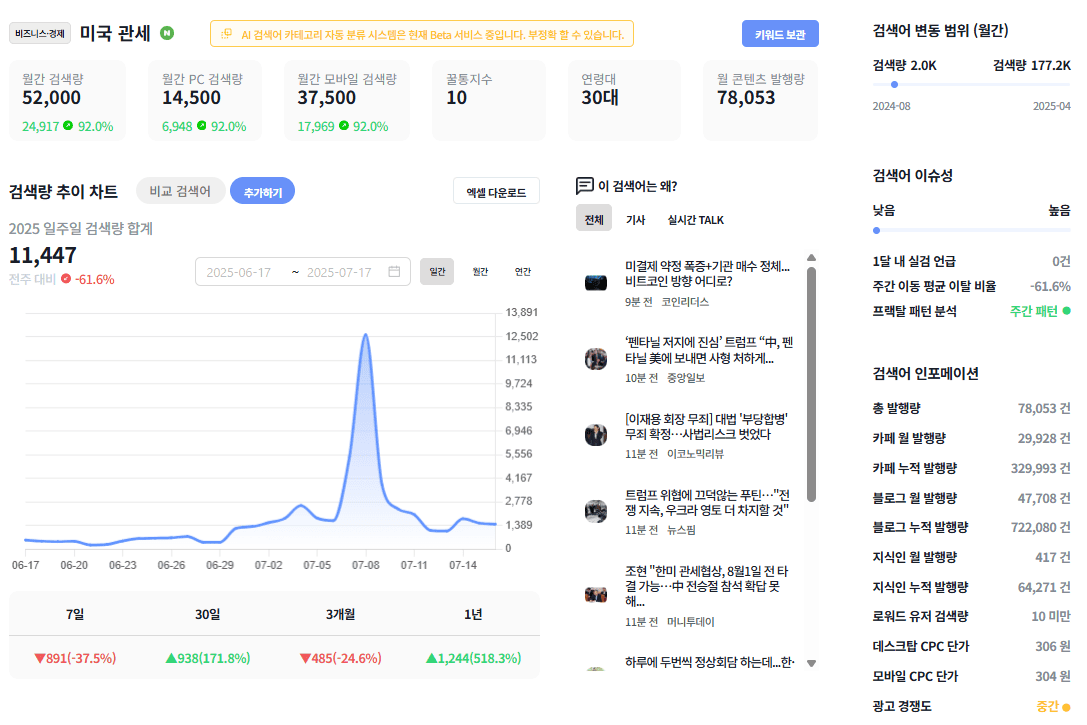Click the Beta notice icon in the yellow banner

pyautogui.click(x=226, y=34)
